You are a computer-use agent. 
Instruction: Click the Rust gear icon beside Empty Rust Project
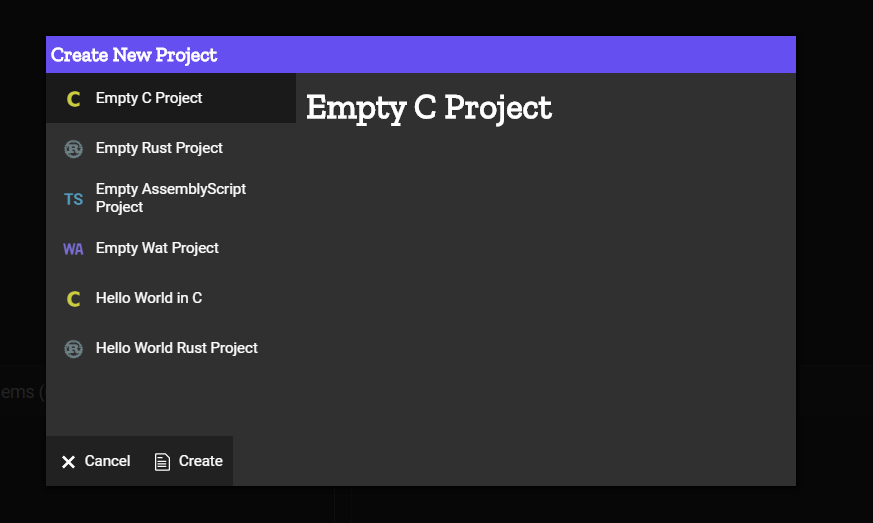[73, 149]
